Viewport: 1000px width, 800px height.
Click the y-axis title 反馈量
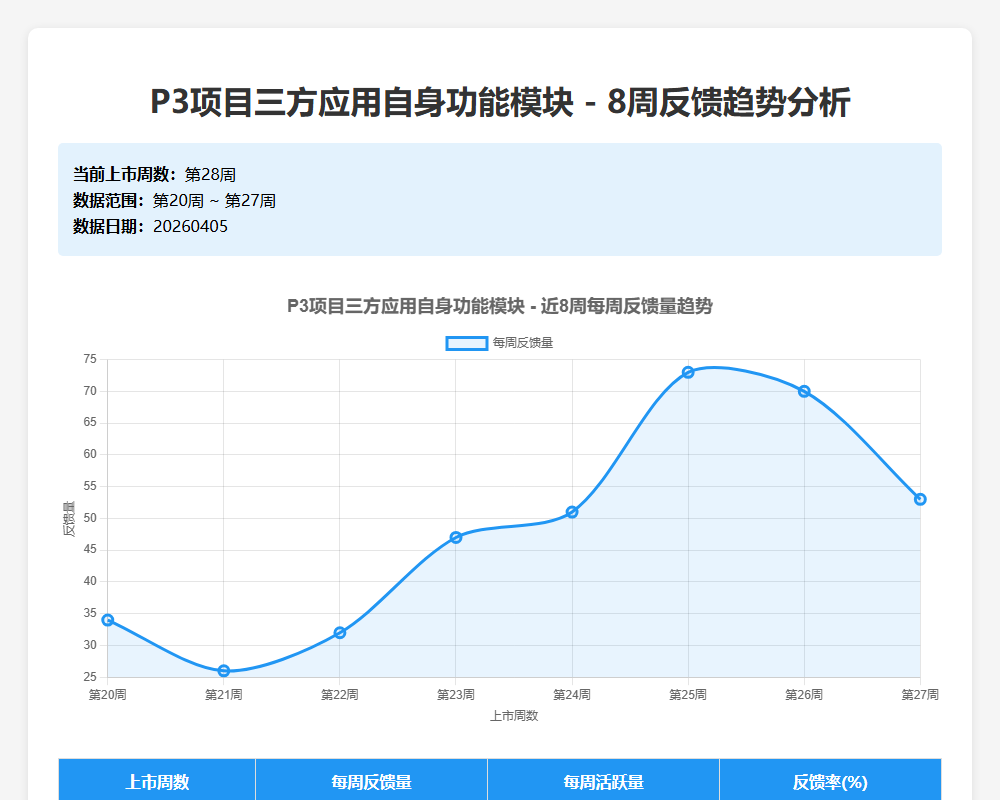(69, 519)
